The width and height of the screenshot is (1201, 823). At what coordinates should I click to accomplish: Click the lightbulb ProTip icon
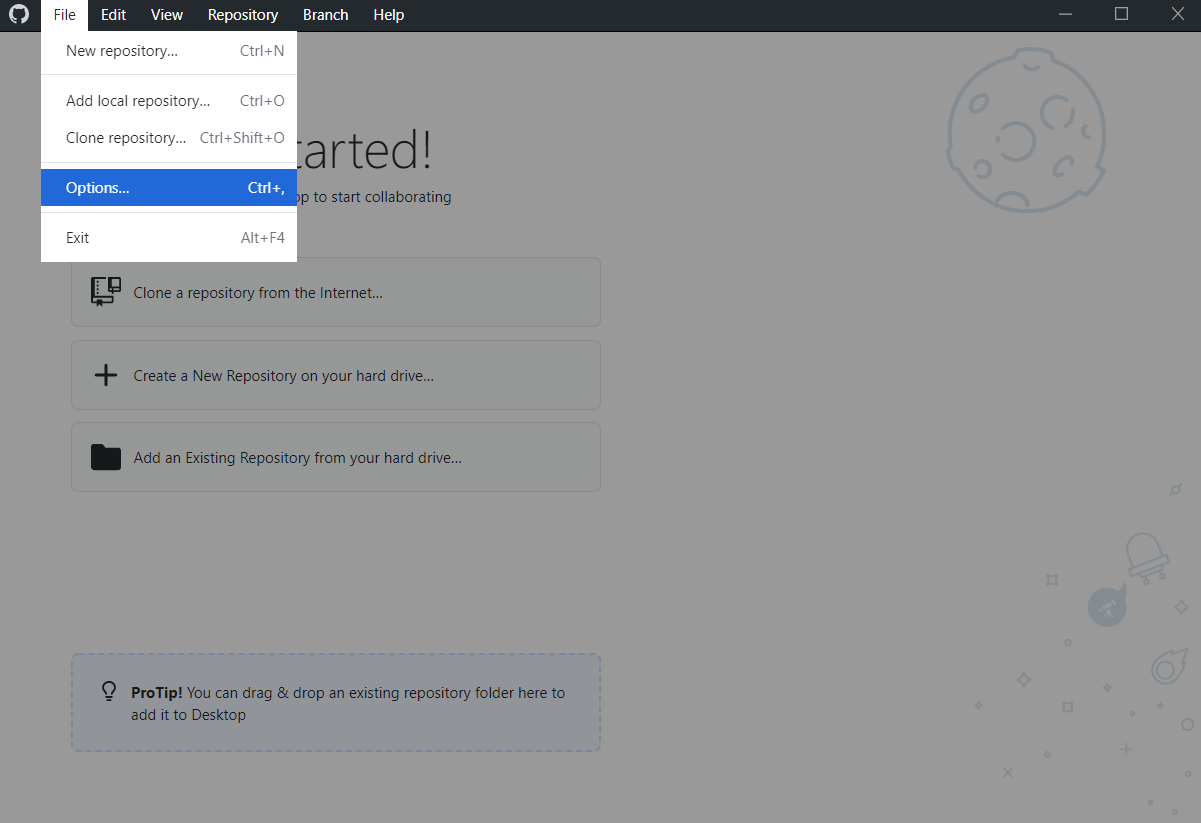[110, 691]
